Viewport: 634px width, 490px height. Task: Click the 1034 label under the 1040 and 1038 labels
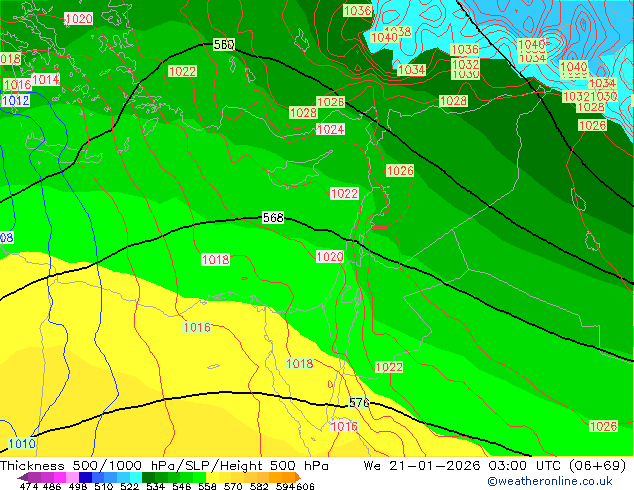[x=411, y=70]
